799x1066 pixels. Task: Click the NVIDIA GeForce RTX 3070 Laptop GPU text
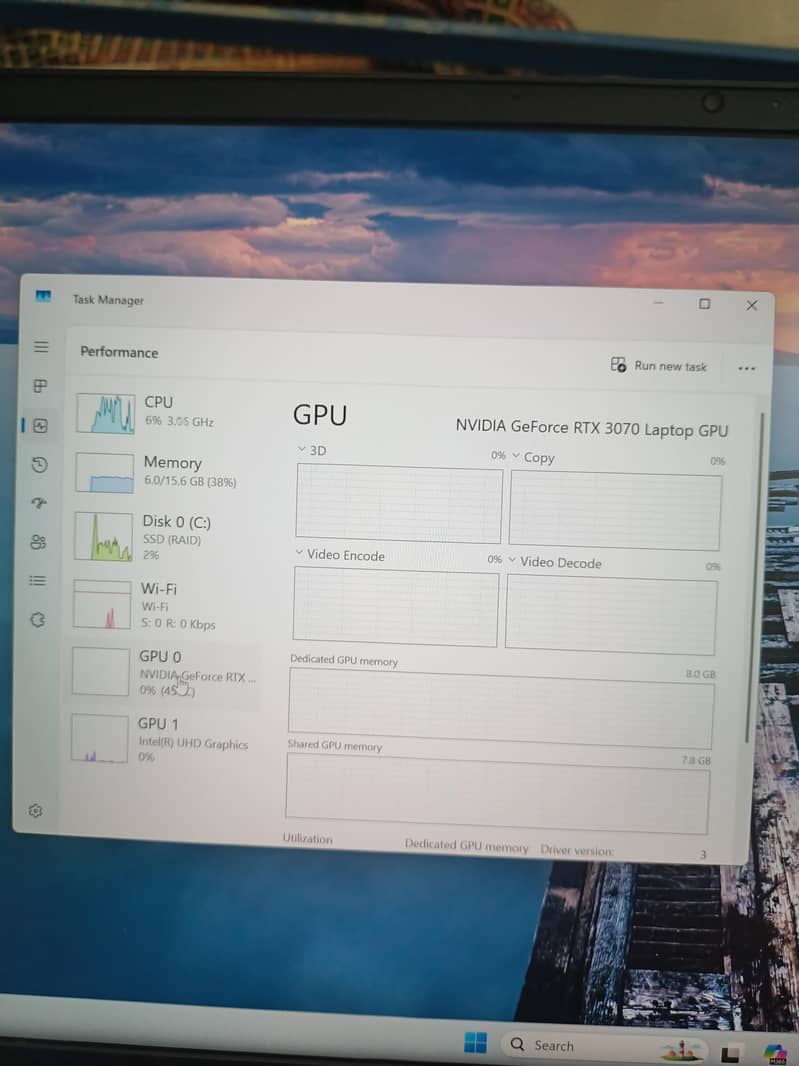(592, 428)
